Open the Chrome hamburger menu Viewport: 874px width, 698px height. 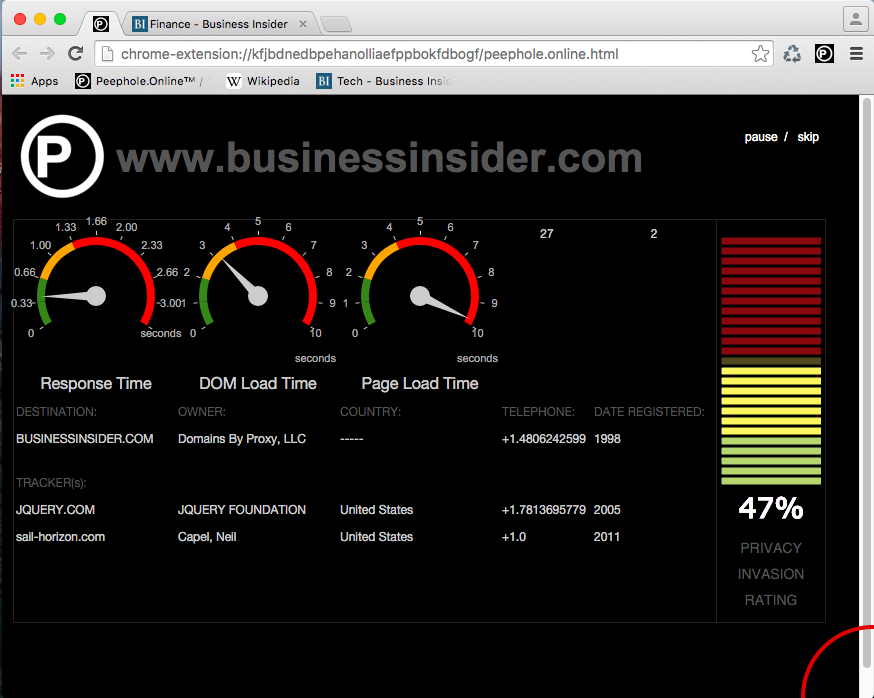[856, 54]
